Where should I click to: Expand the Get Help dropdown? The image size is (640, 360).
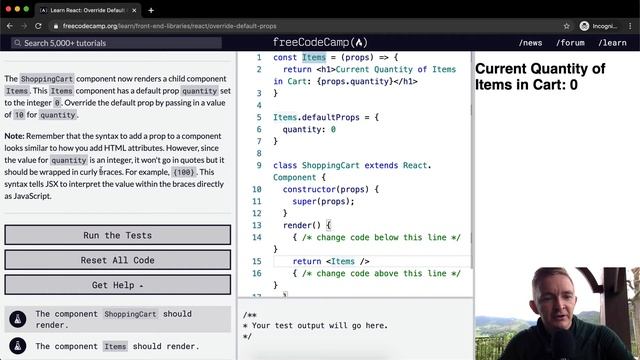click(118, 285)
